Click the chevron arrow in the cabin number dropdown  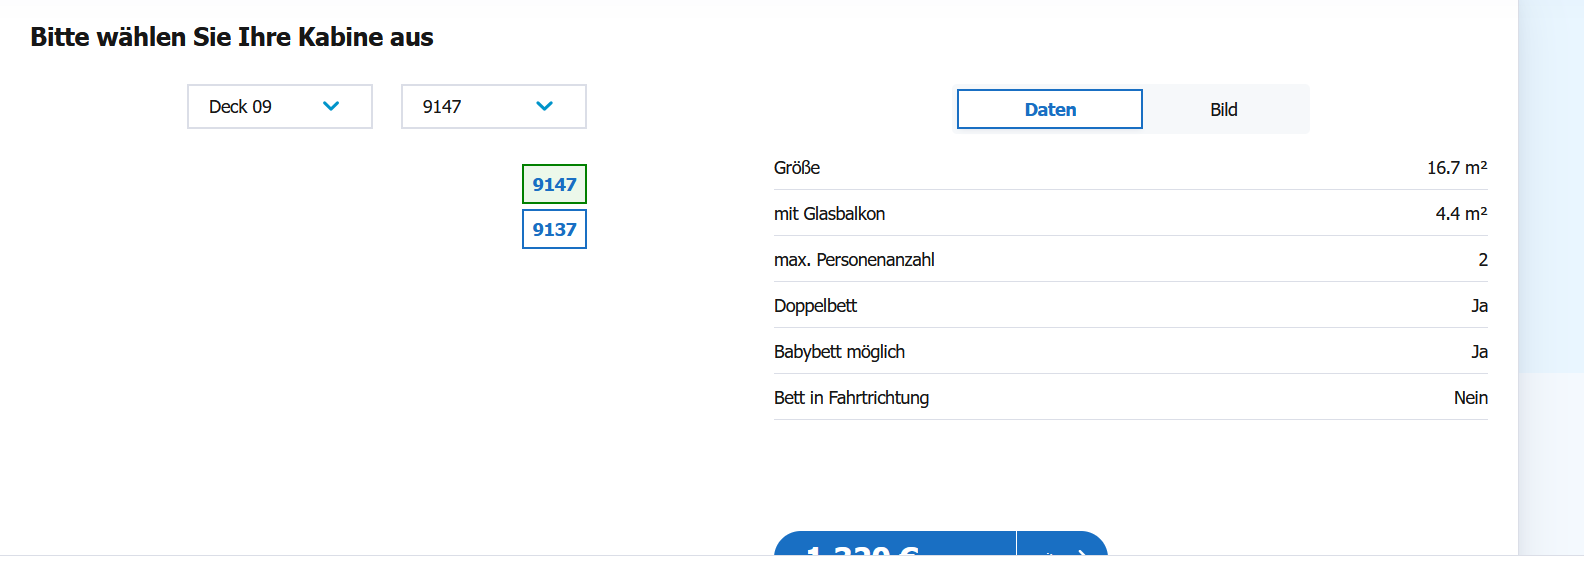coord(544,106)
